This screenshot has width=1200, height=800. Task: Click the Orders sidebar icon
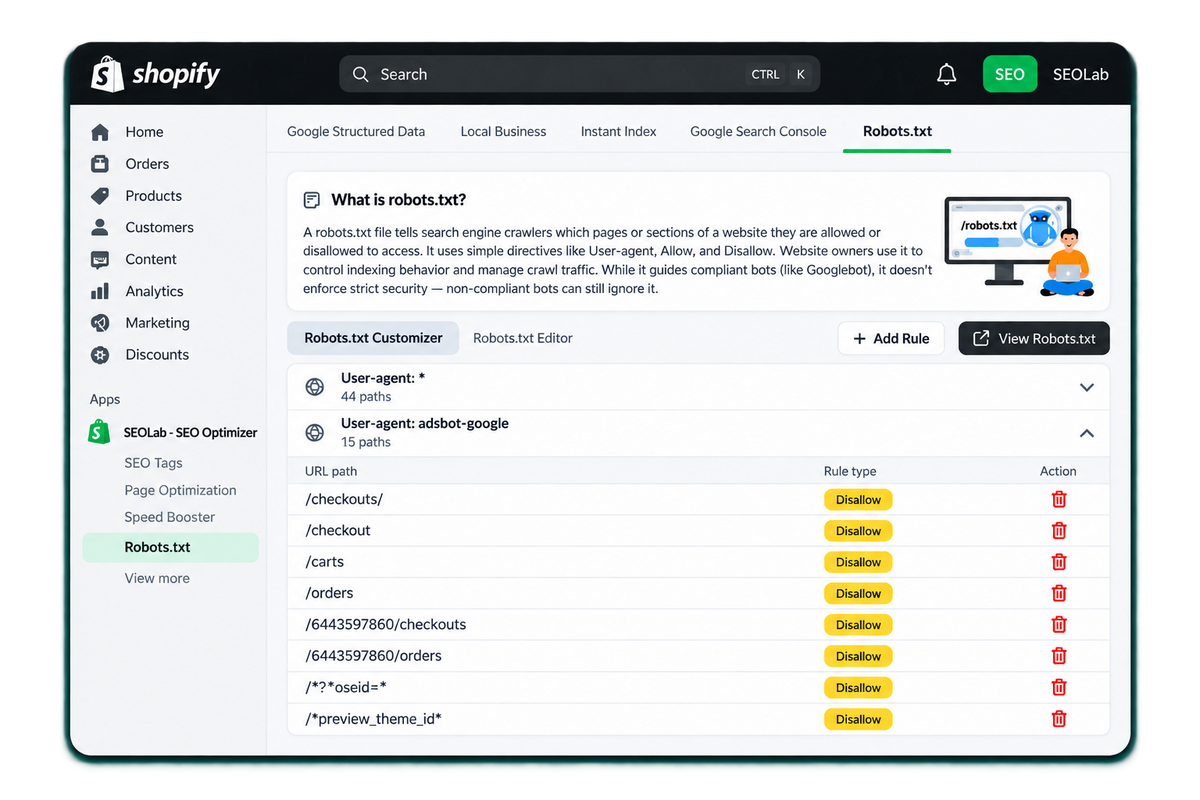coord(100,164)
